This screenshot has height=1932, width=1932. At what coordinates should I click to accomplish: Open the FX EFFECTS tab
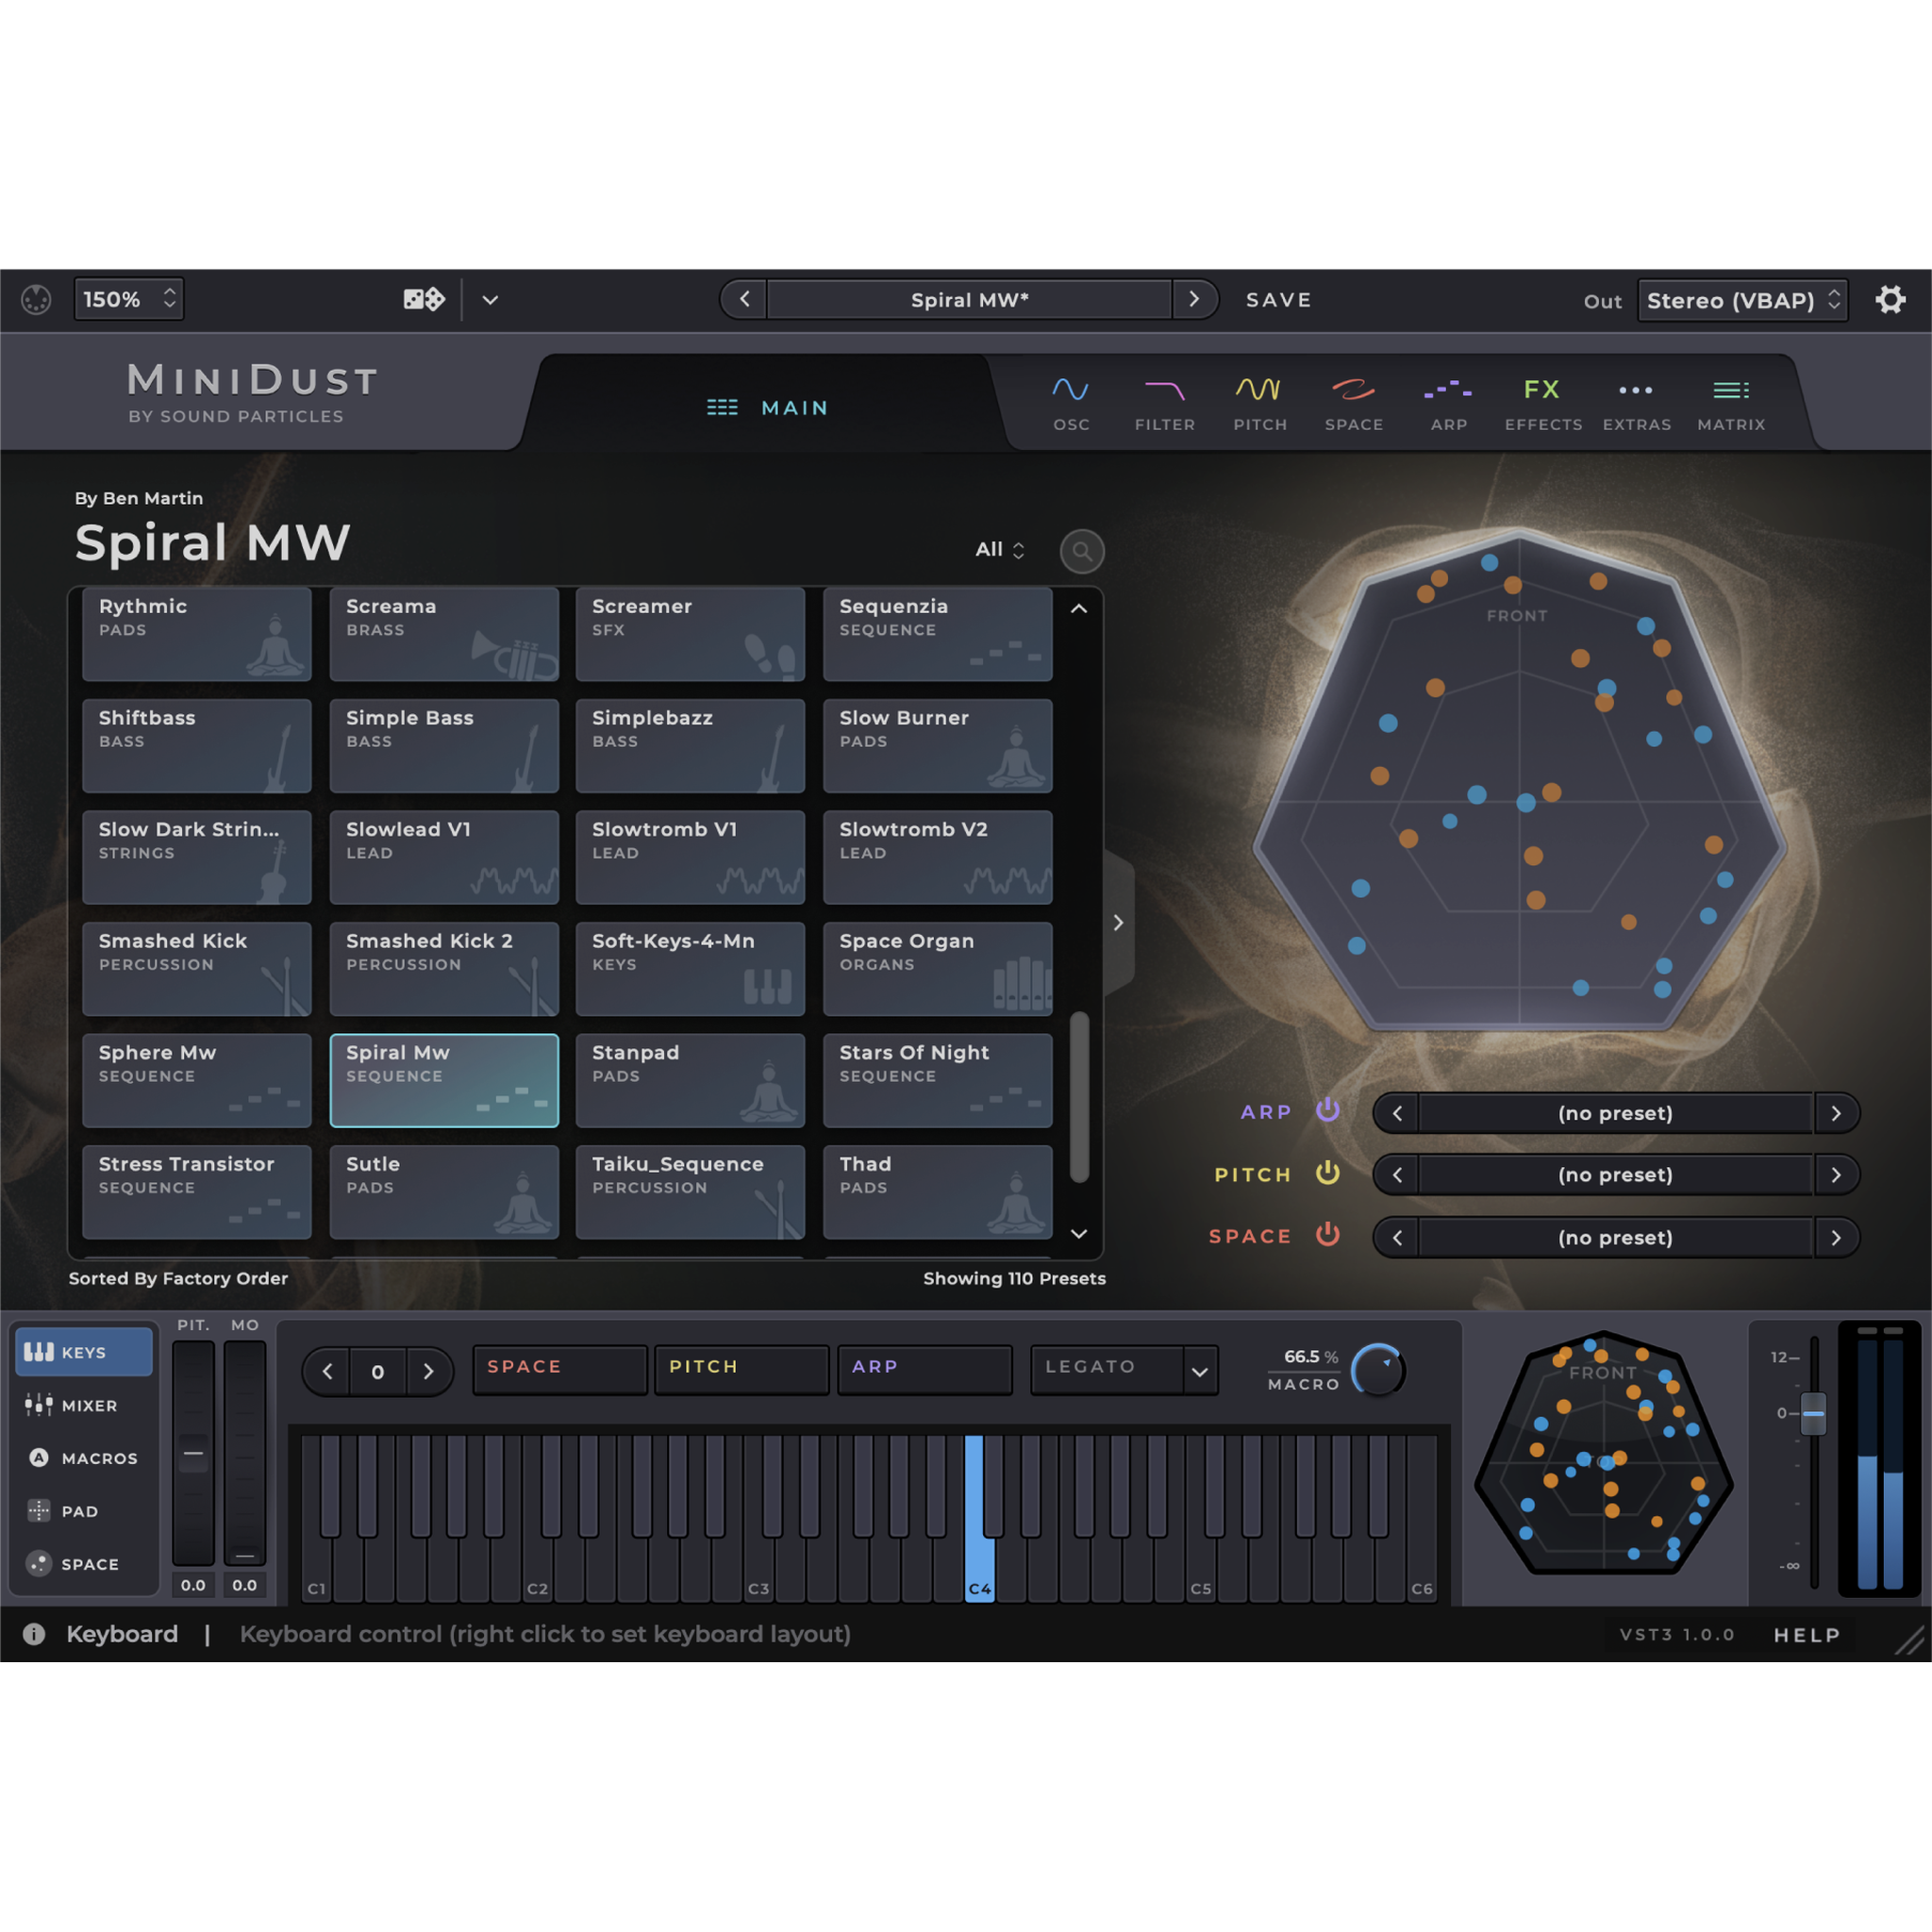click(x=1543, y=403)
